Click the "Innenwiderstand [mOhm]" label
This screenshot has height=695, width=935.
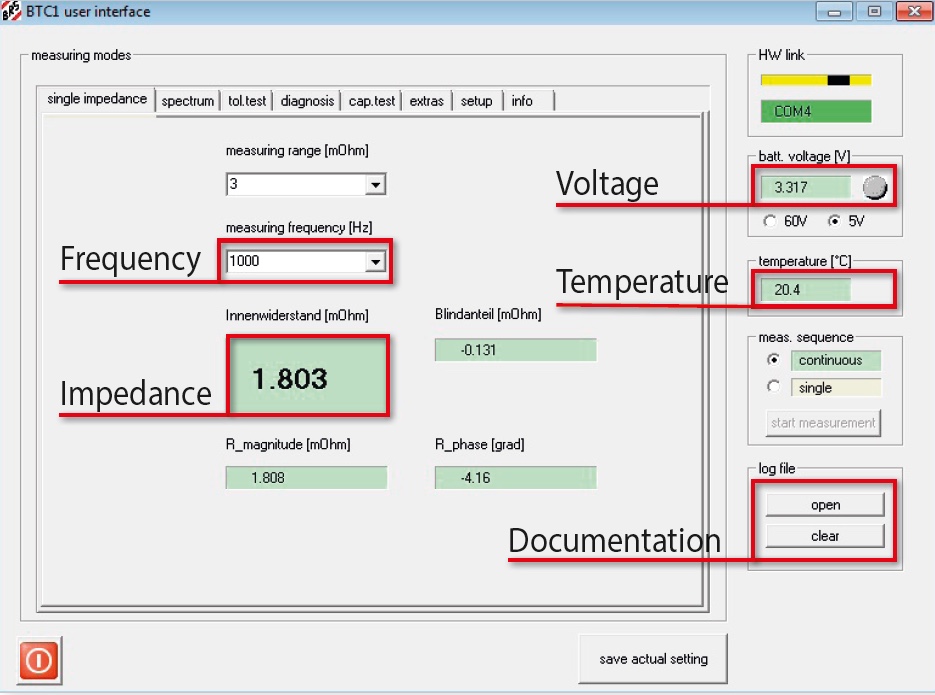297,315
